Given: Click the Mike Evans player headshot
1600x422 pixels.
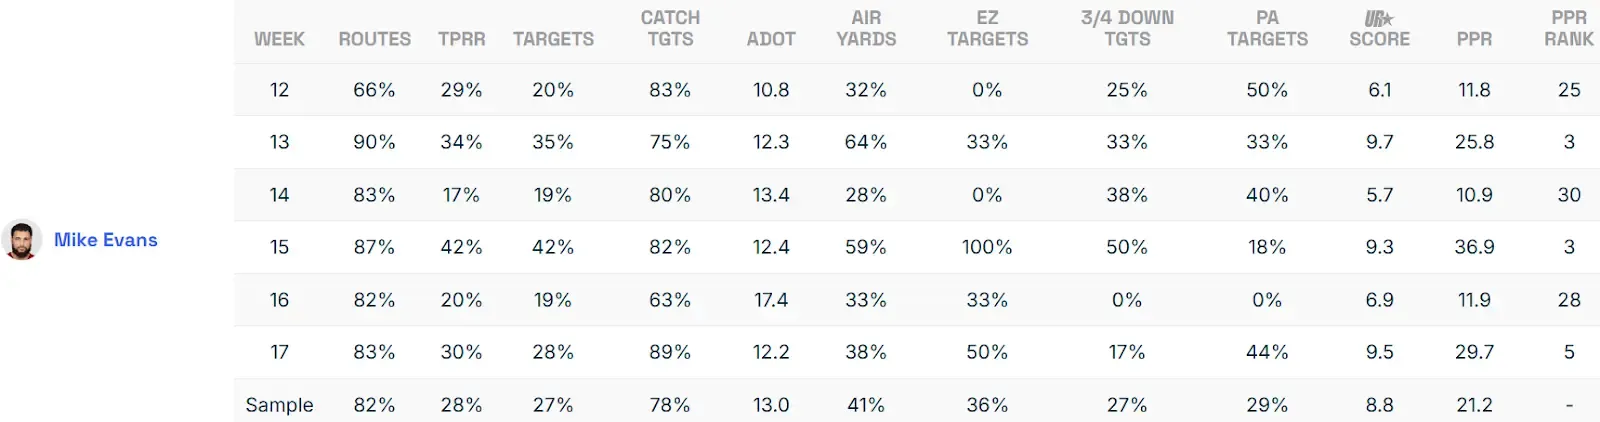Looking at the screenshot, I should click(x=21, y=240).
